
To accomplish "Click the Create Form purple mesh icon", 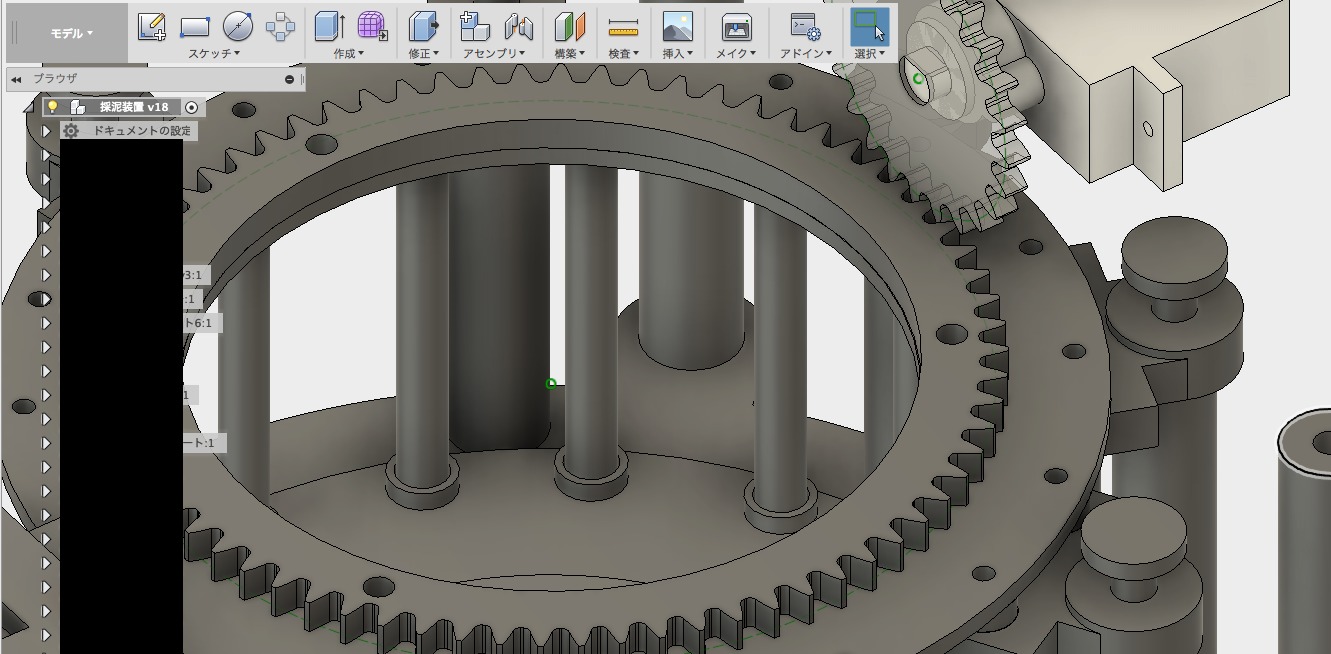I will pos(372,26).
